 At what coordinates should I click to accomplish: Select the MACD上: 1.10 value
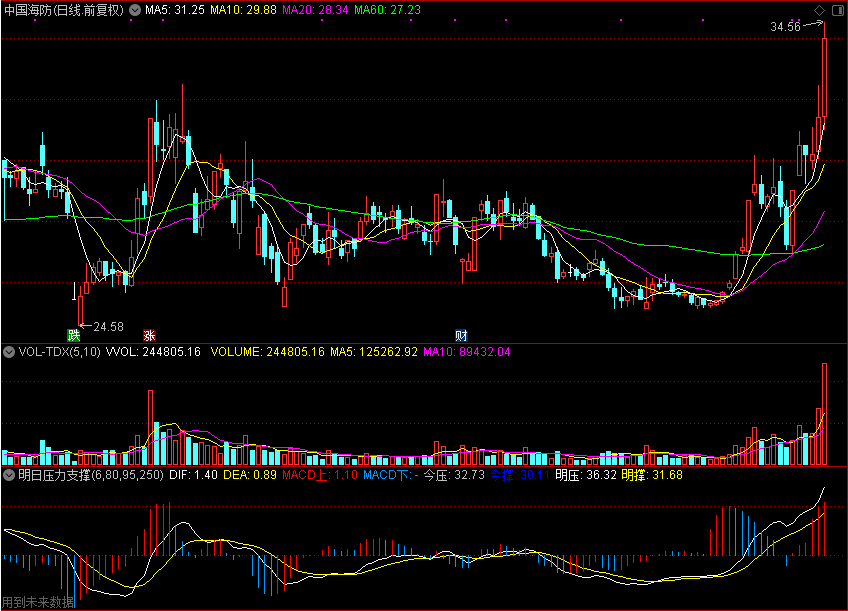[320, 475]
